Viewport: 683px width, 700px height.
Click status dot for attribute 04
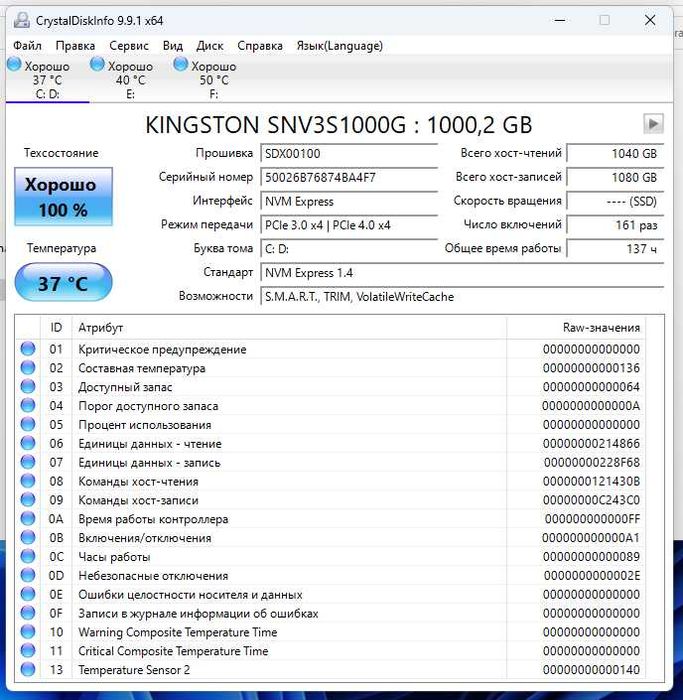tap(28, 405)
